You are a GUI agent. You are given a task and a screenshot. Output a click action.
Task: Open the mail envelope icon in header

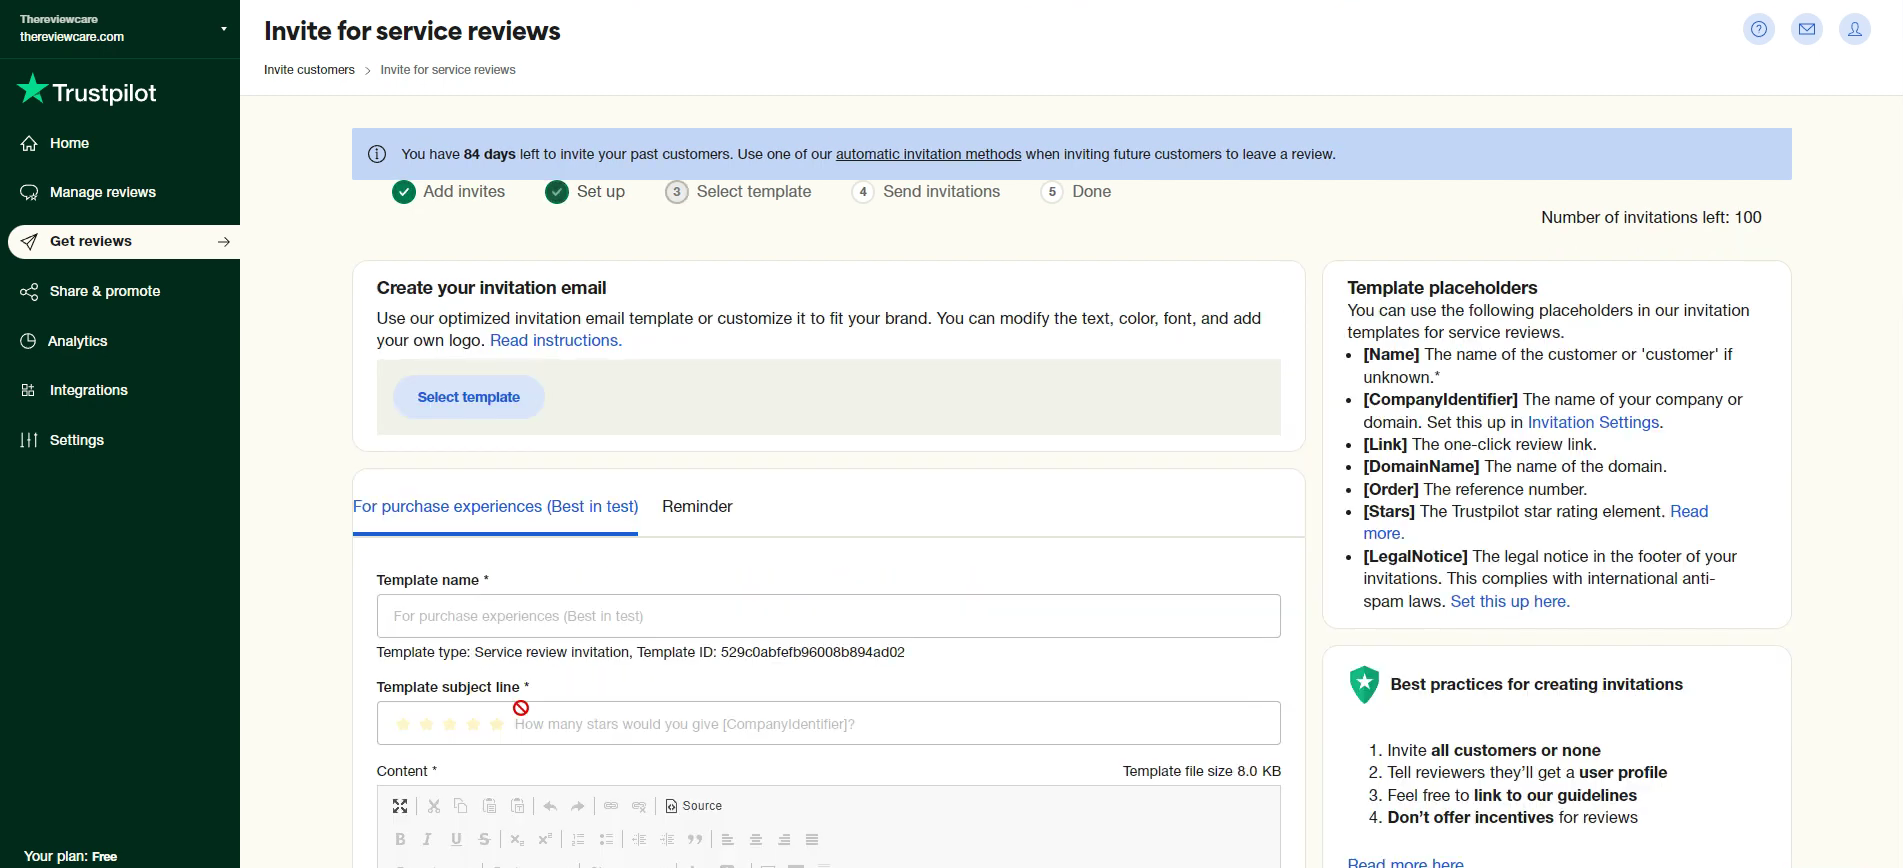point(1807,30)
